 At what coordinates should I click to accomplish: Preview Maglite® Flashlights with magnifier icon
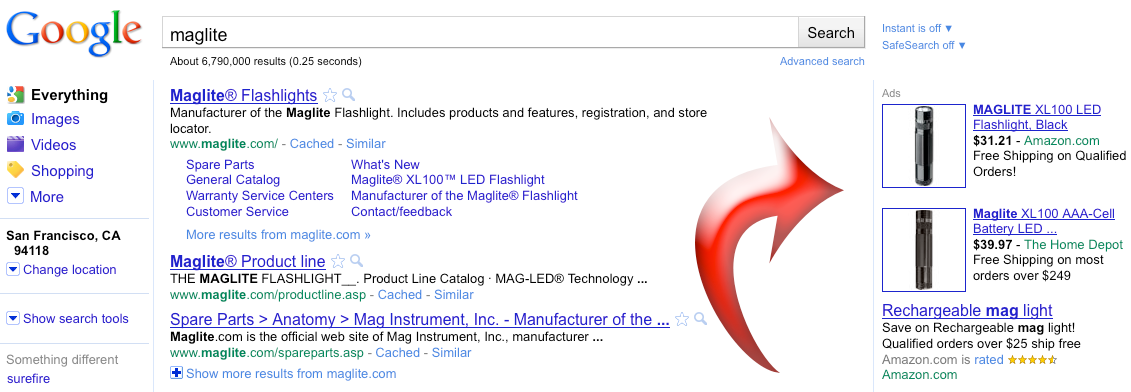[x=348, y=95]
